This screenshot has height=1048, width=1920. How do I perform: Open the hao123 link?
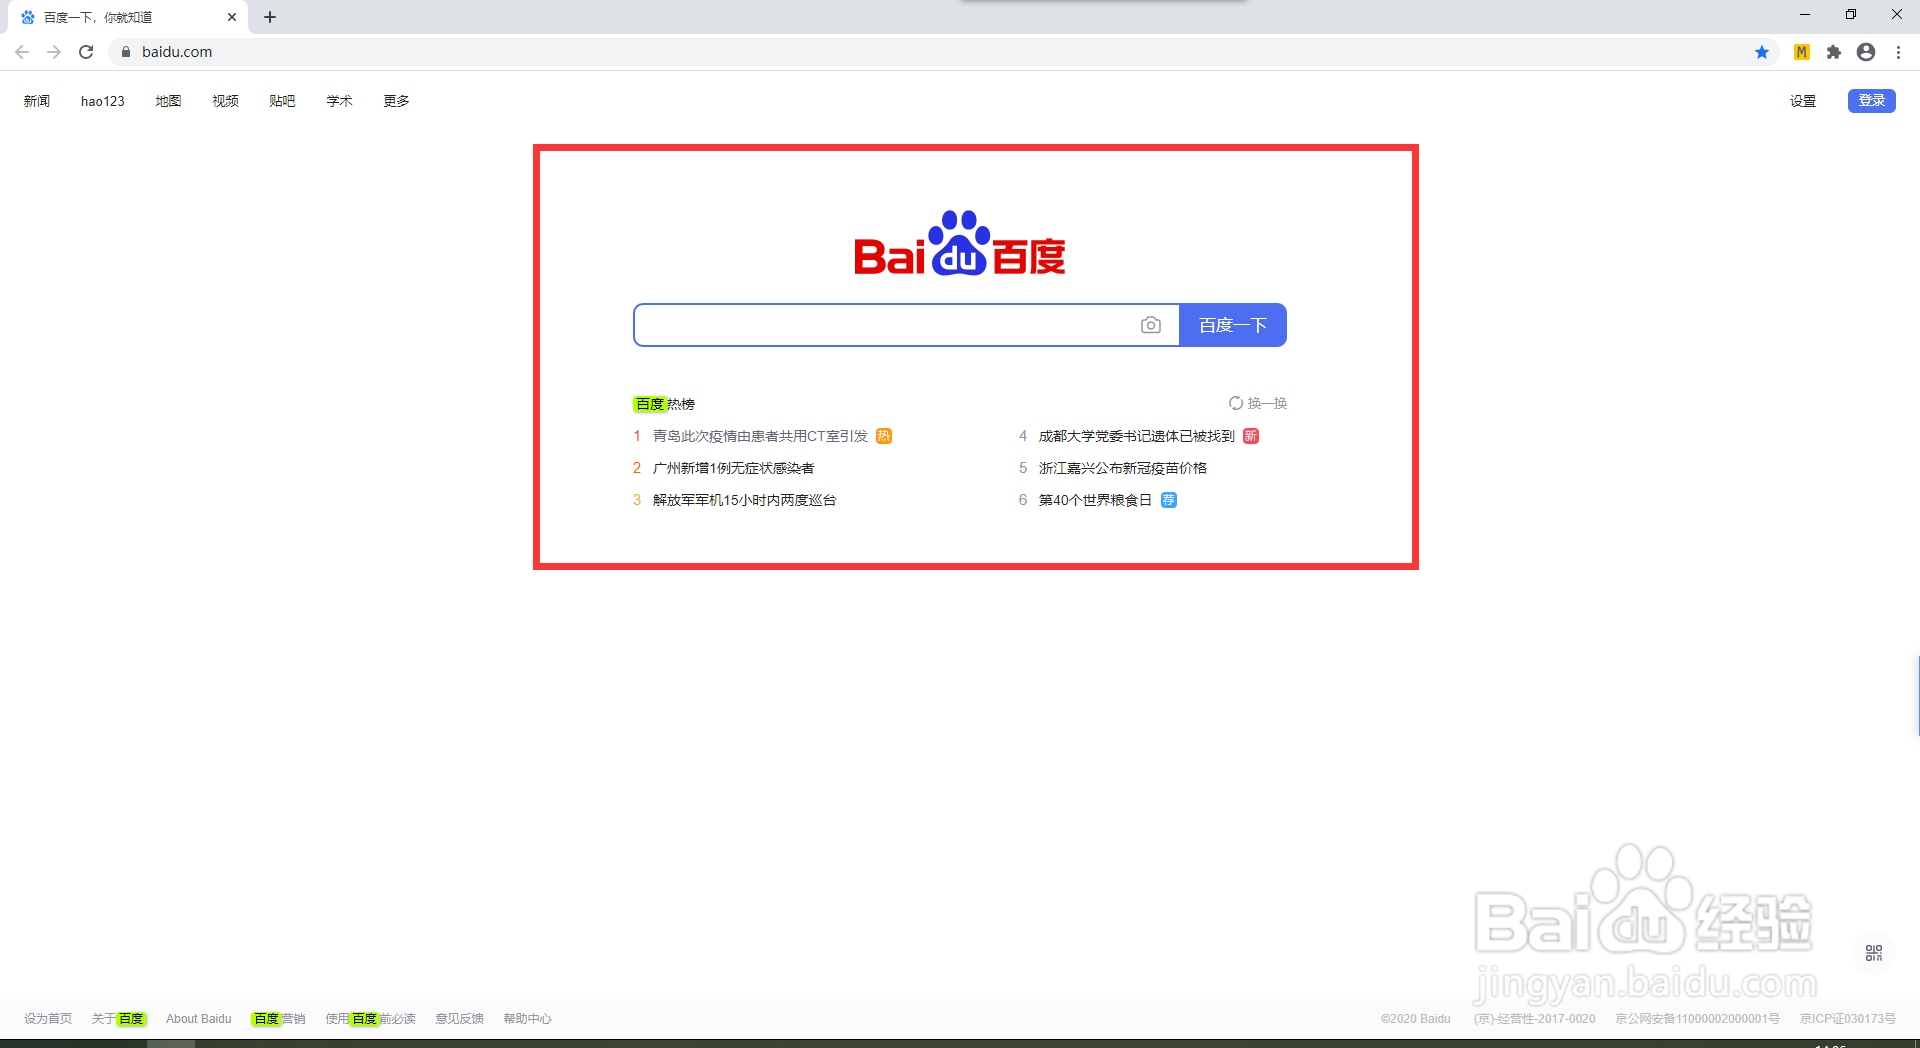pyautogui.click(x=103, y=101)
